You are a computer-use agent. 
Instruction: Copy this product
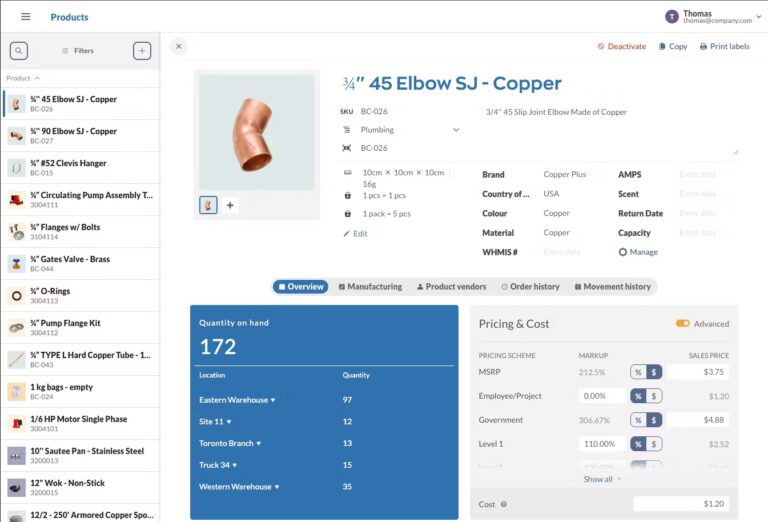(673, 46)
